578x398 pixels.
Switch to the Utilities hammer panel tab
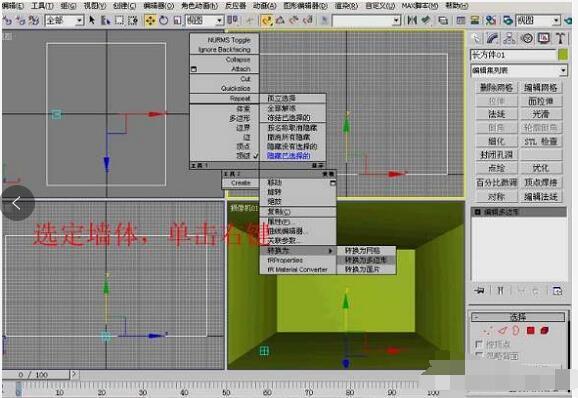point(560,38)
